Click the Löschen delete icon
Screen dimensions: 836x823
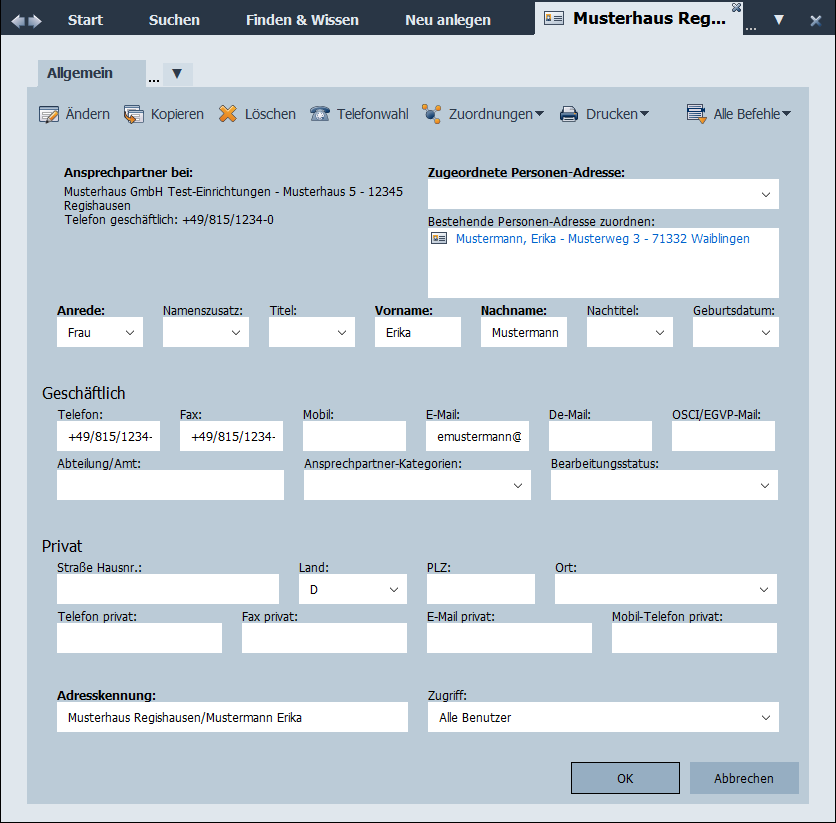tap(228, 114)
